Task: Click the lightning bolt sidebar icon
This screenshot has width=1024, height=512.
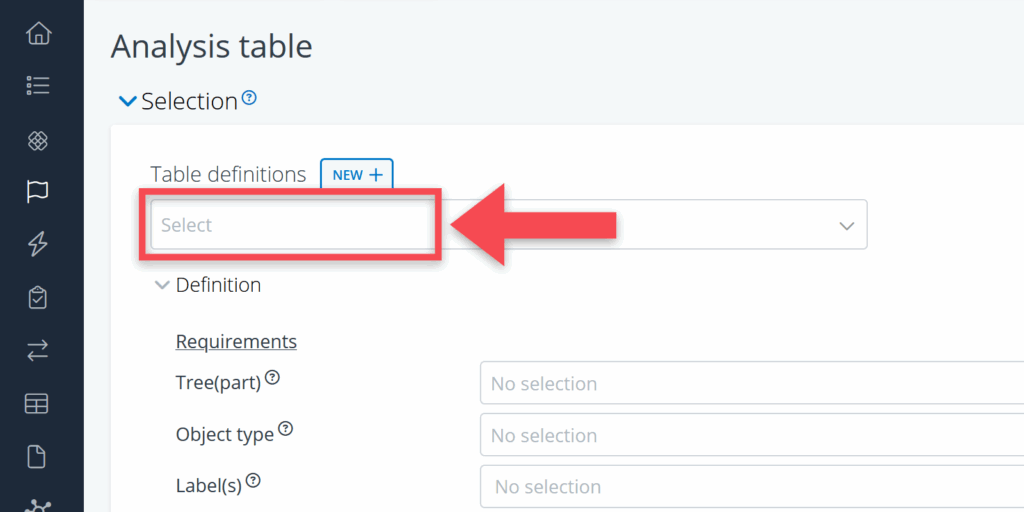Action: click(x=38, y=244)
